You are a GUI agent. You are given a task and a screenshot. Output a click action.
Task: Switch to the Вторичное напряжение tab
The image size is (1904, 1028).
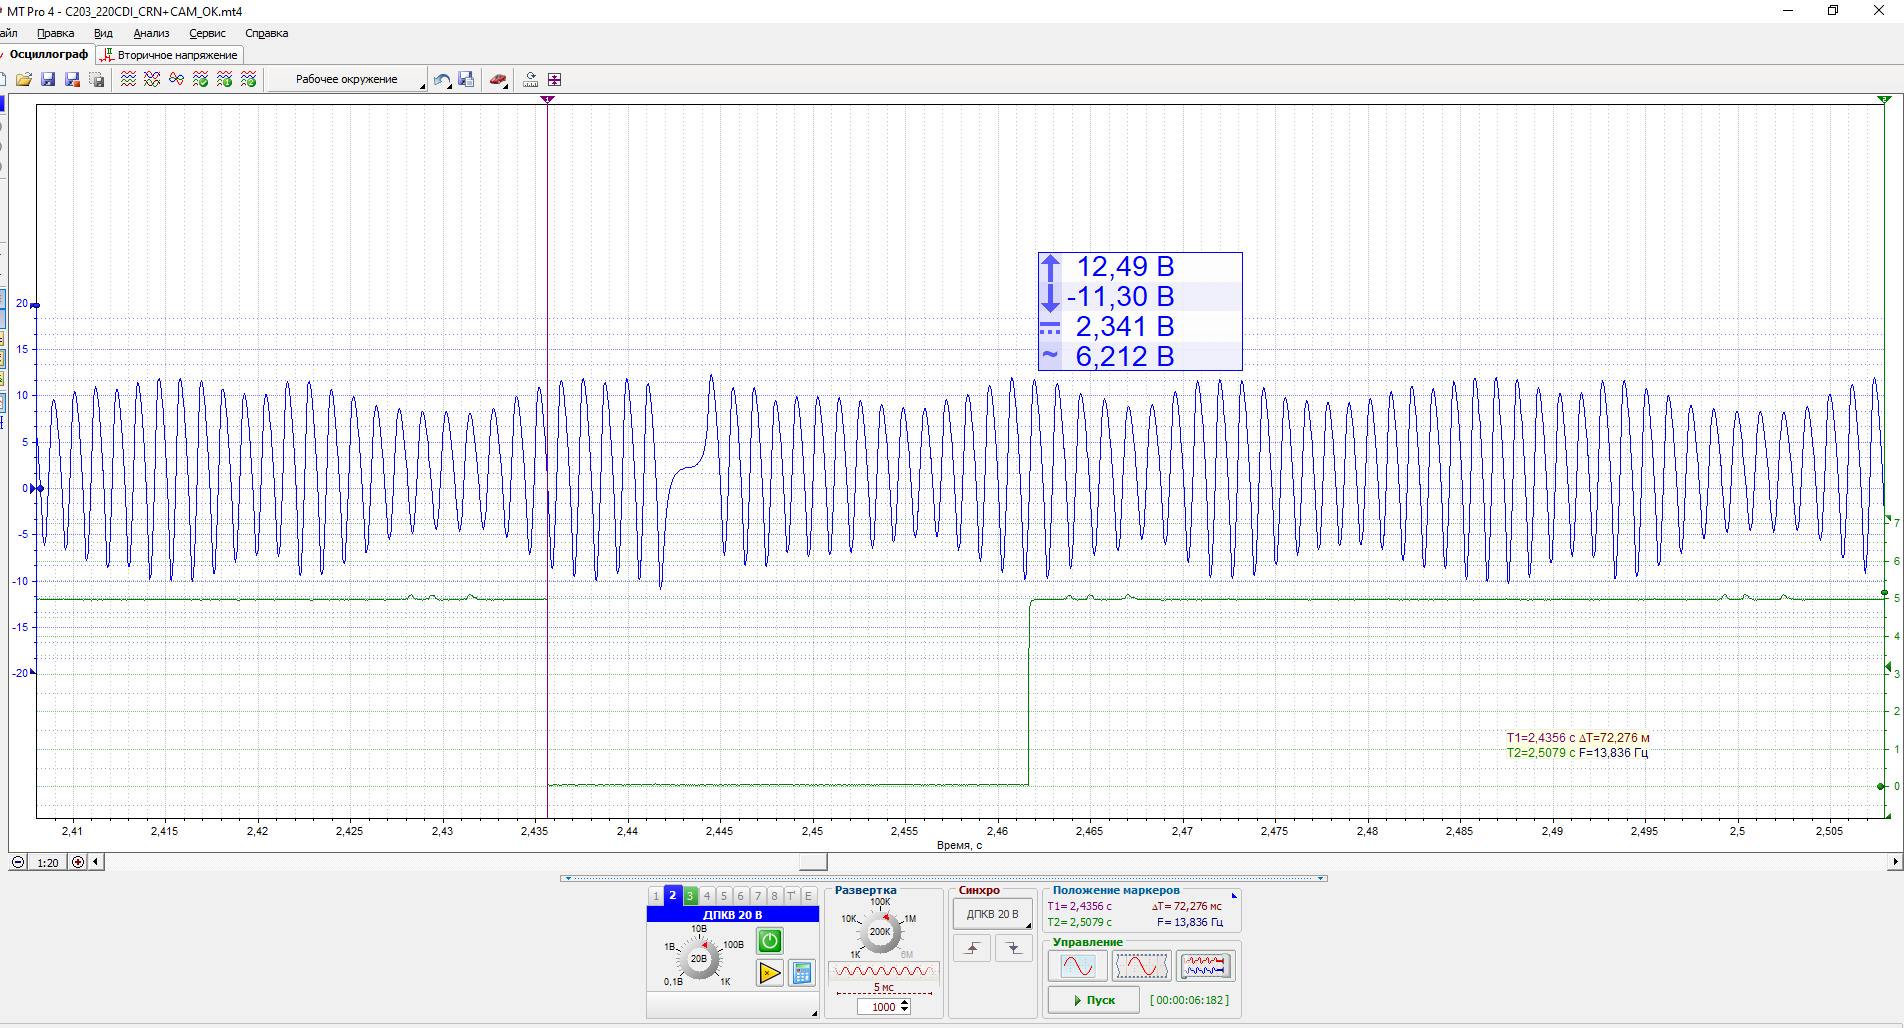(x=170, y=55)
